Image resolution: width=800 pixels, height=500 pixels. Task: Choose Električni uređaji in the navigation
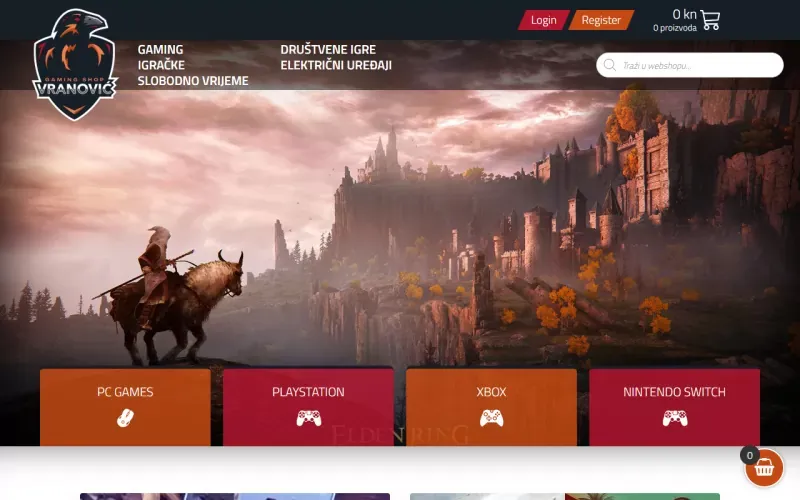point(336,65)
